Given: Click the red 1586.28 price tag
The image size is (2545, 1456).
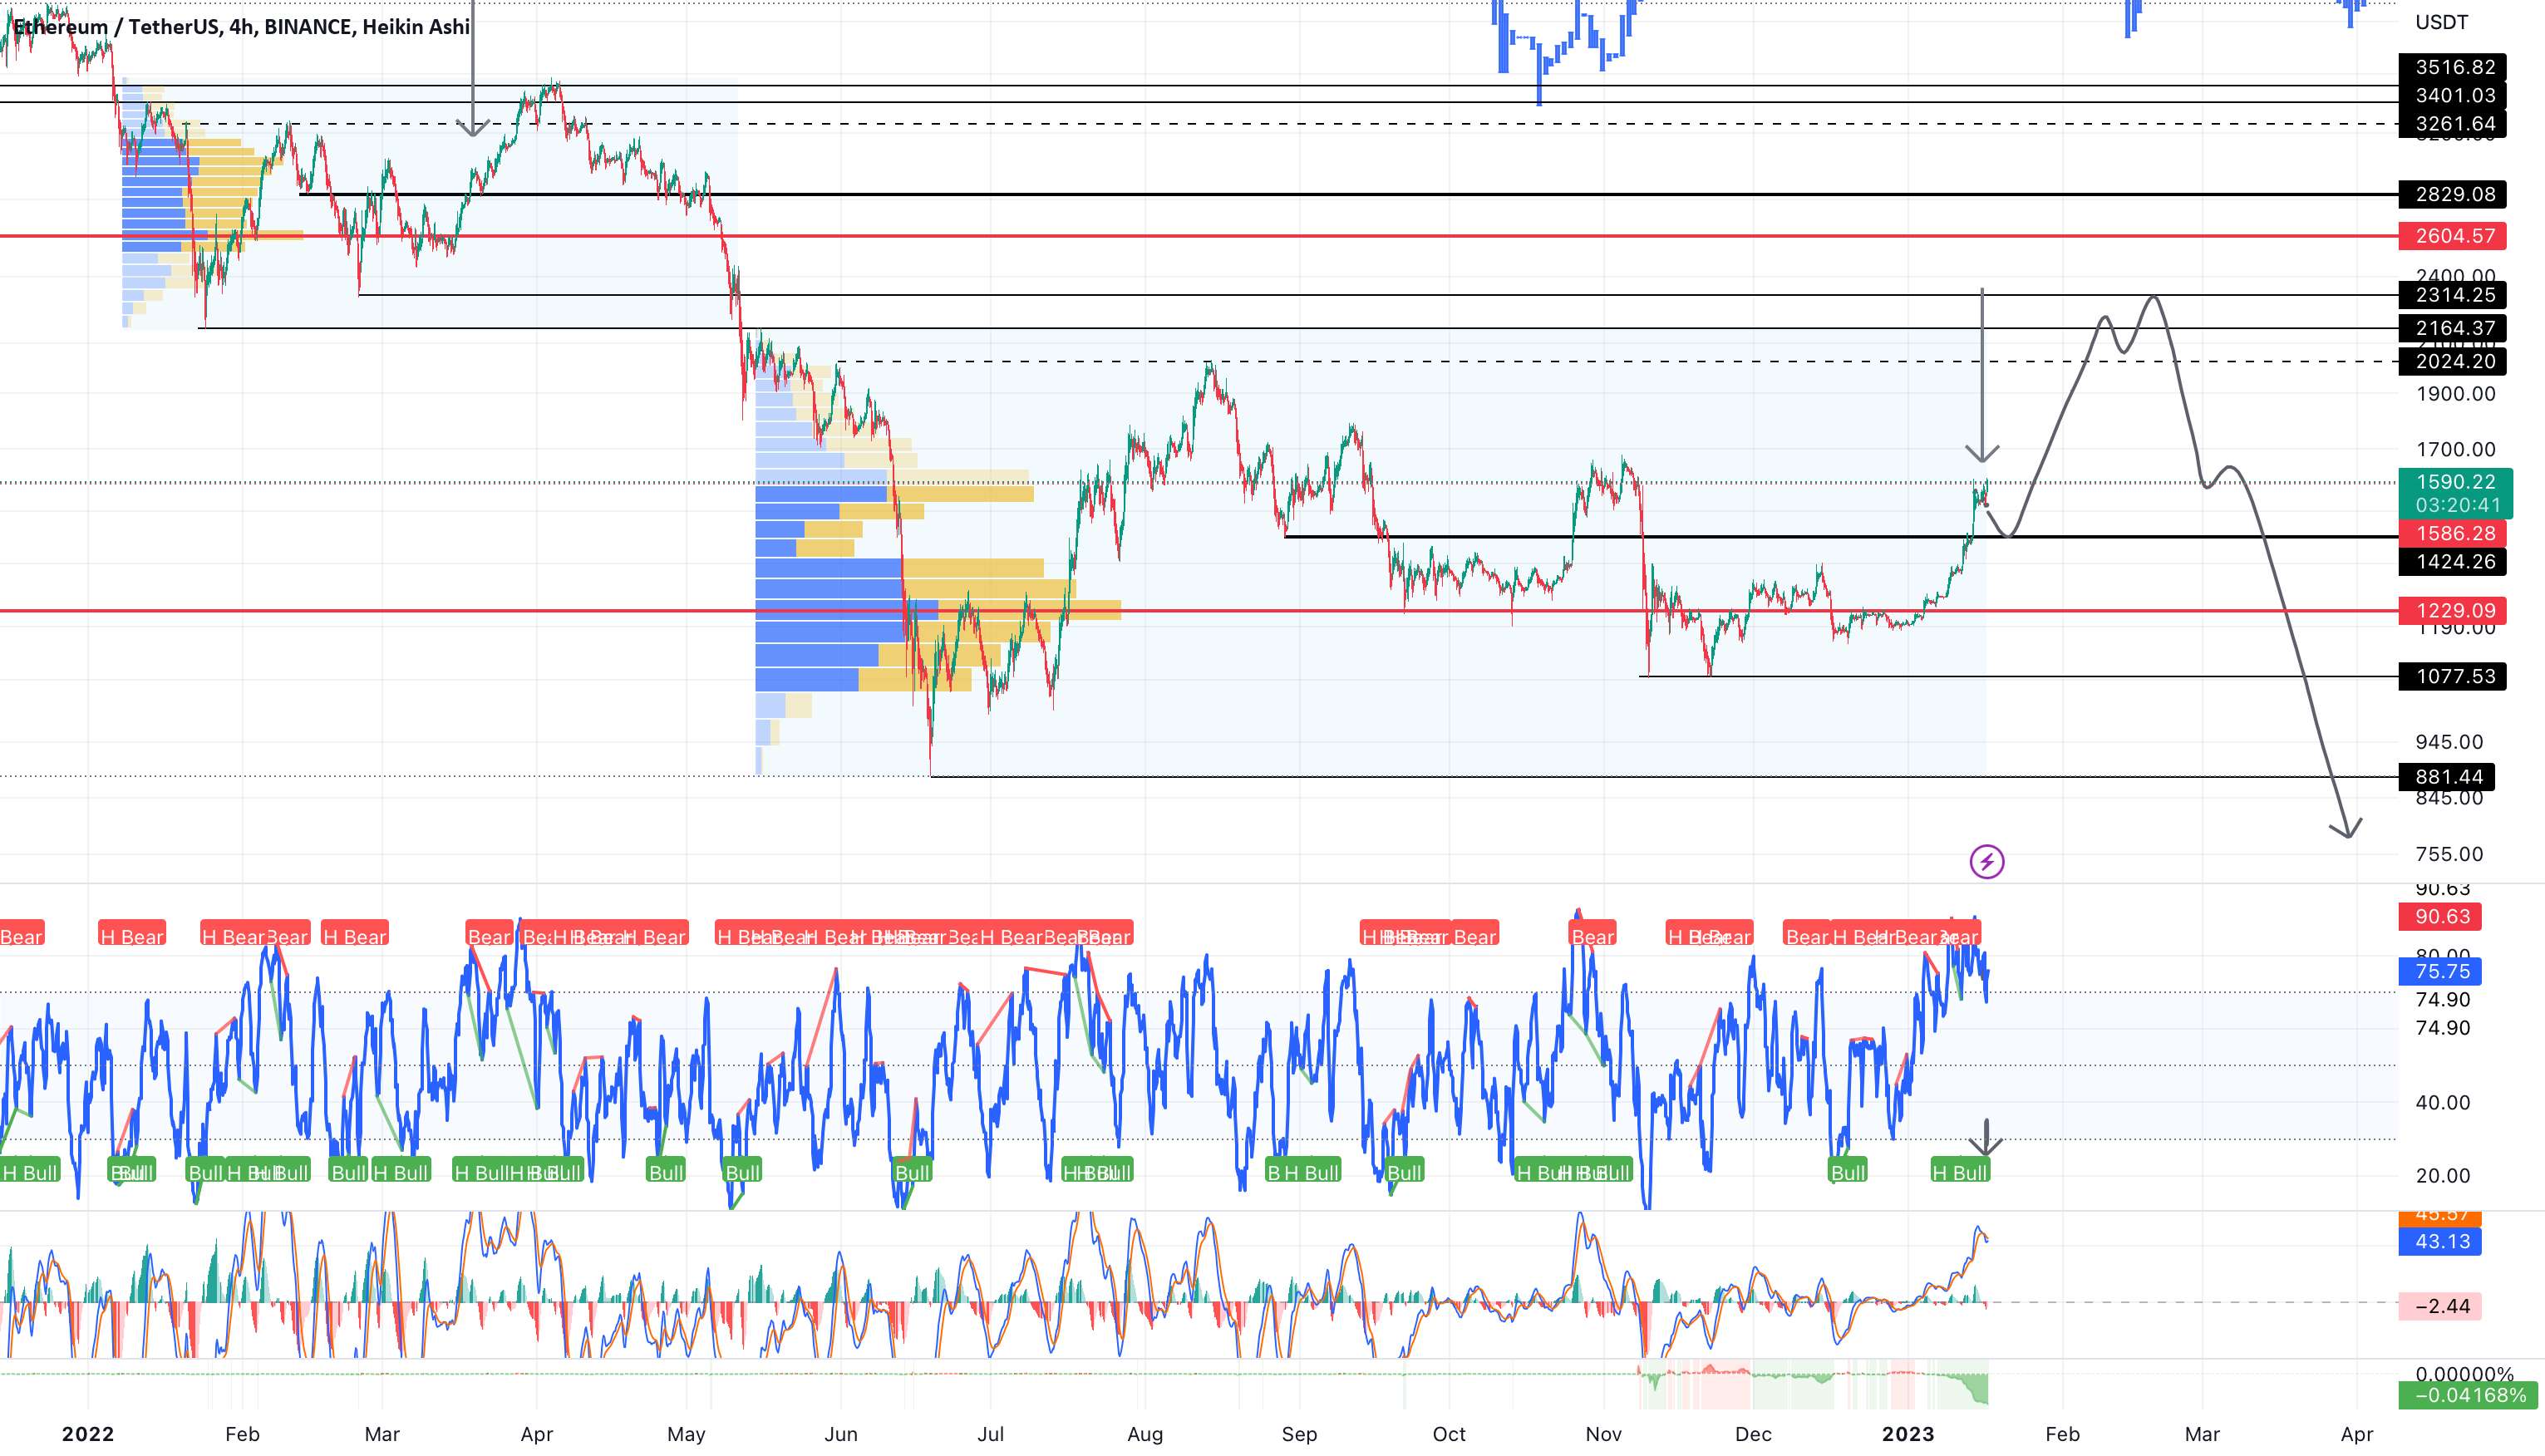Looking at the screenshot, I should click(x=2452, y=533).
